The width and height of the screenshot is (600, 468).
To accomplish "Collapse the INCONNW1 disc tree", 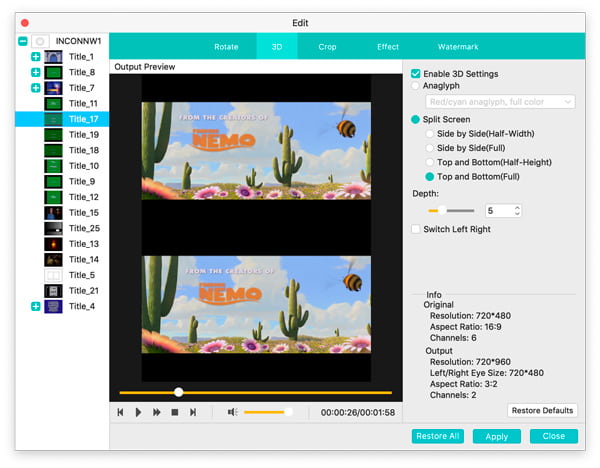I will tap(23, 41).
